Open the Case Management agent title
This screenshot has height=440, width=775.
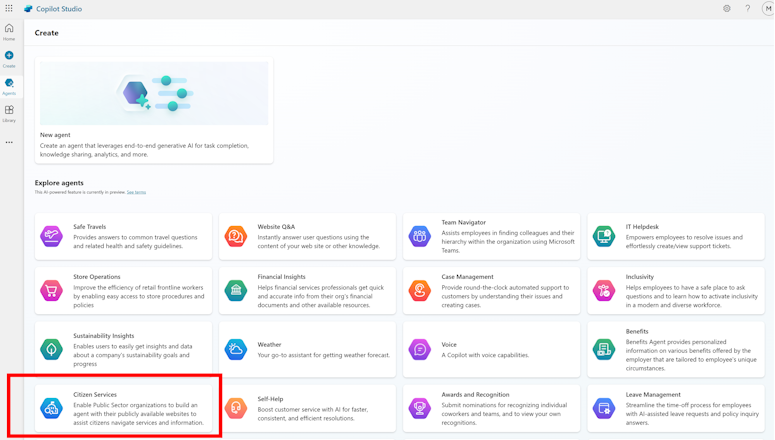468,276
